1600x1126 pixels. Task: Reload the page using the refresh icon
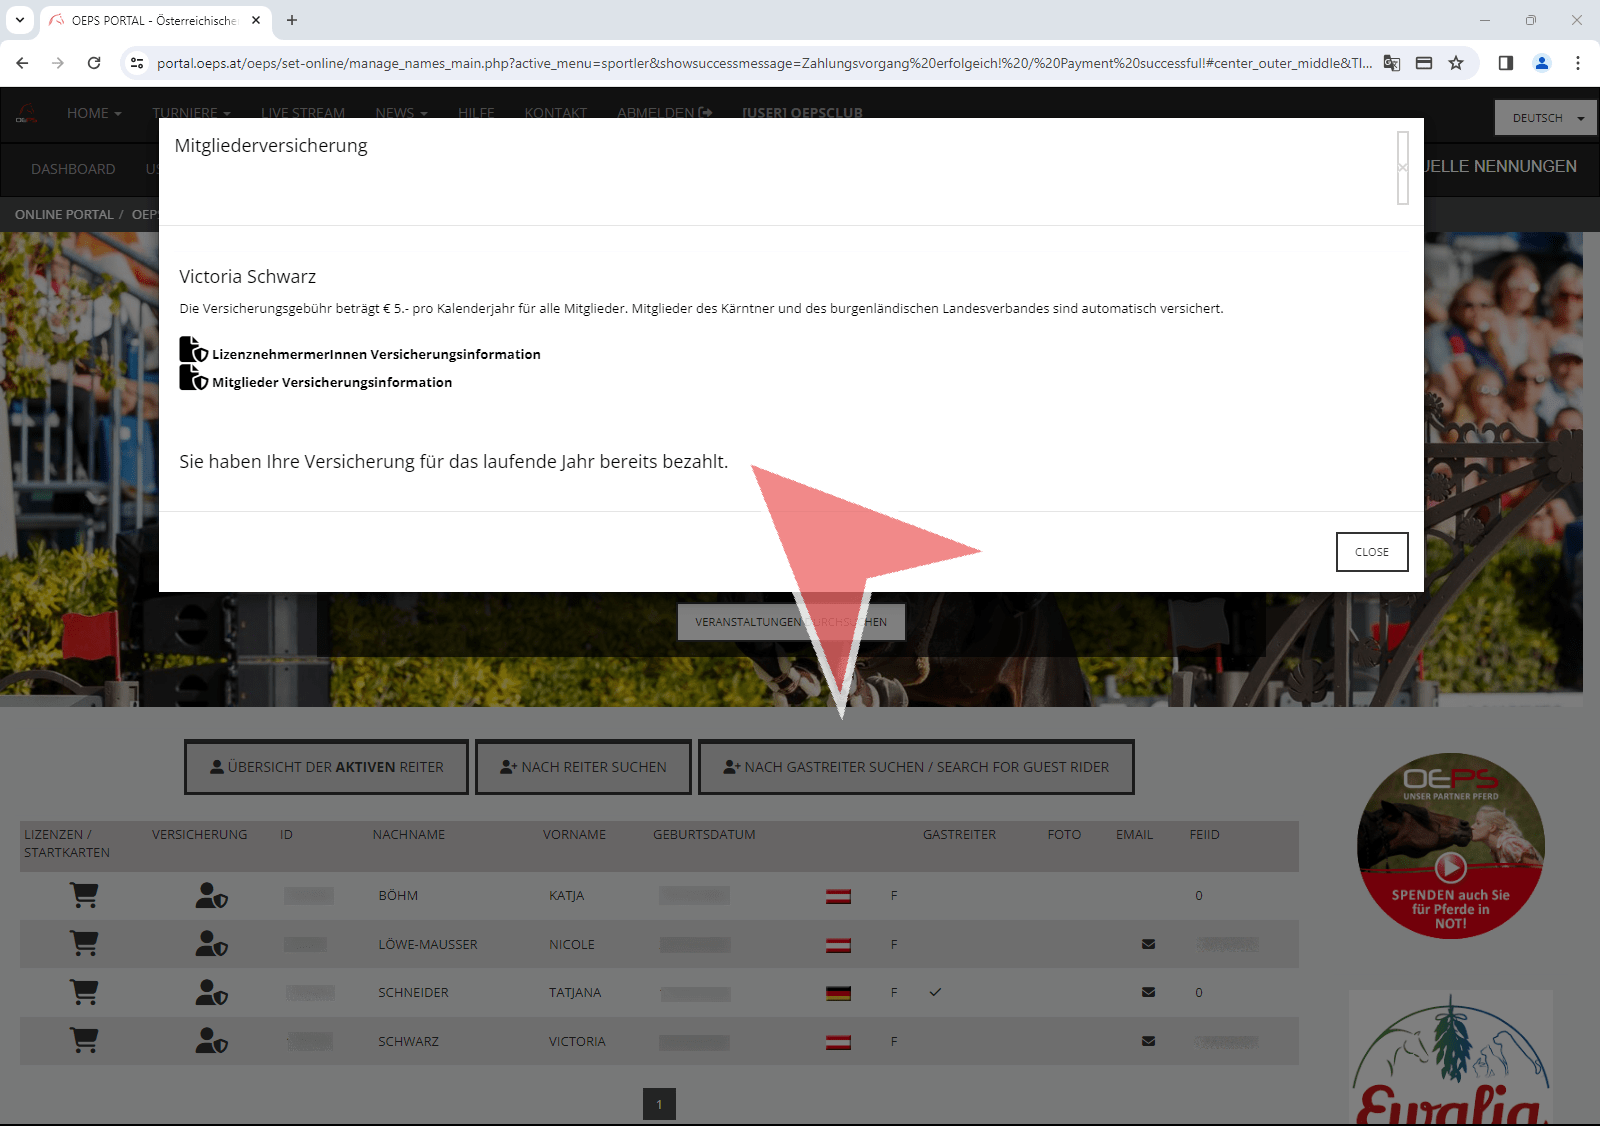(94, 63)
